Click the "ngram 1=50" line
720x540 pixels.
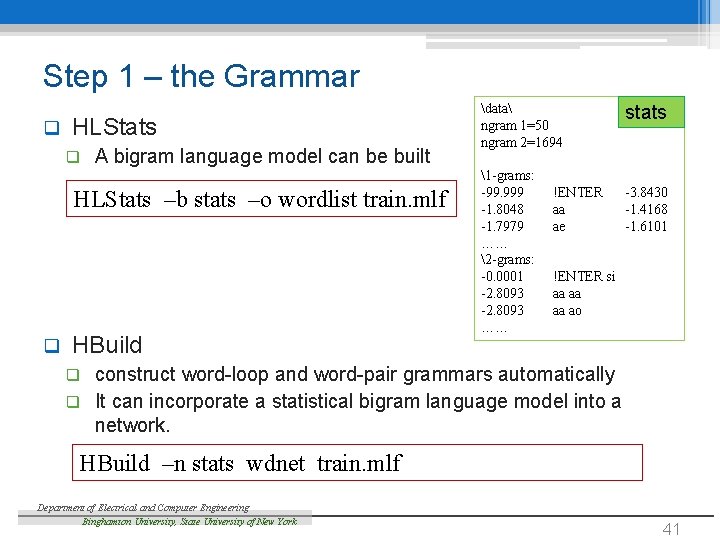coord(514,125)
